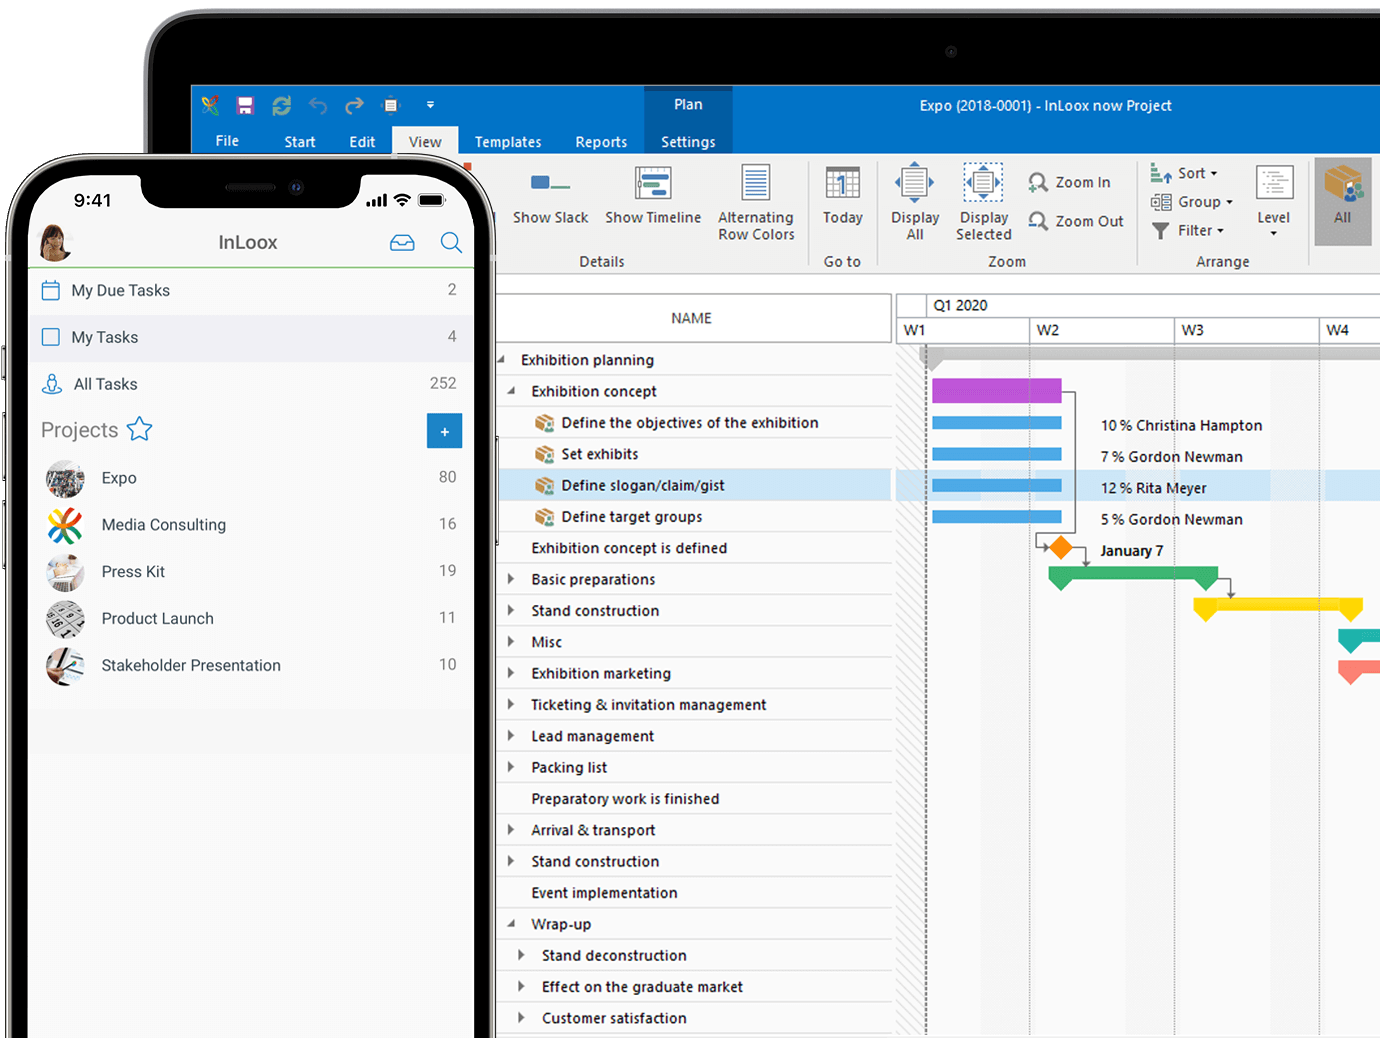Screen dimensions: 1380x1038
Task: Switch to the Reports ribbon tab
Action: click(x=601, y=142)
